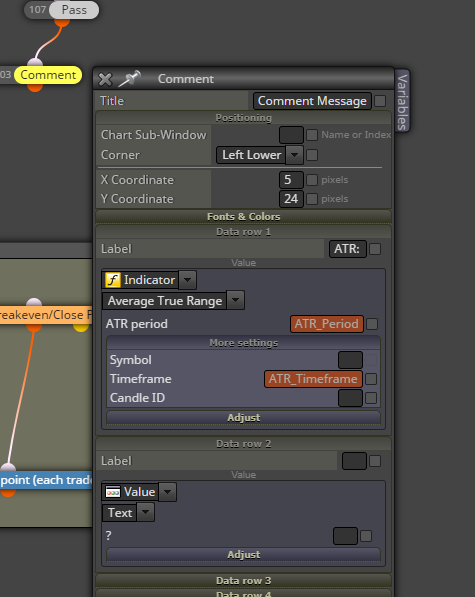Open the Indicator type dropdown arrow
Image resolution: width=475 pixels, height=597 pixels.
(x=187, y=280)
